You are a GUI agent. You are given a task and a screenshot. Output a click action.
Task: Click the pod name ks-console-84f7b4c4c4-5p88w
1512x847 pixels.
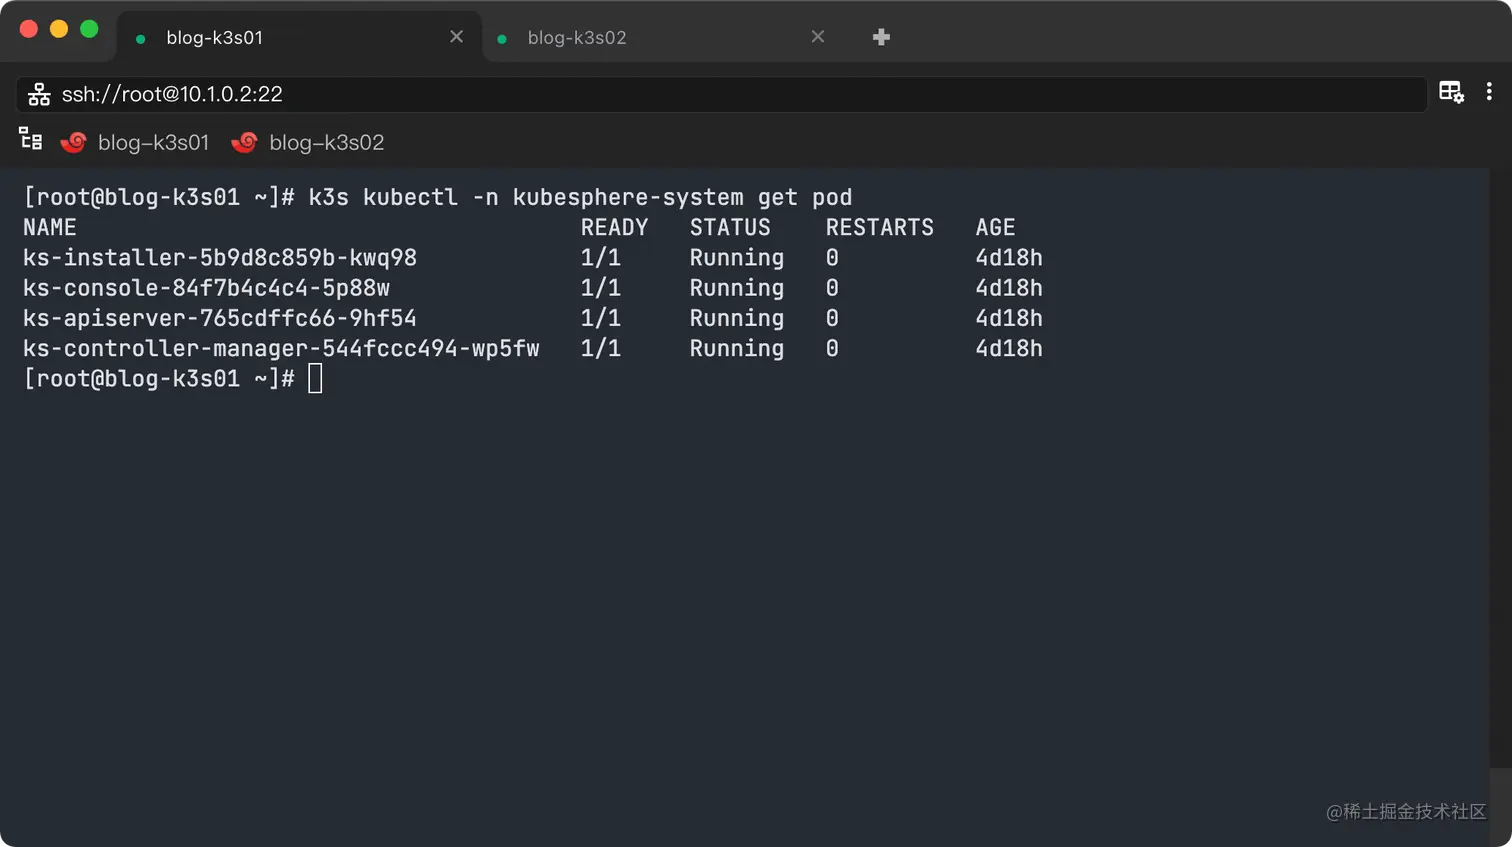coord(206,288)
